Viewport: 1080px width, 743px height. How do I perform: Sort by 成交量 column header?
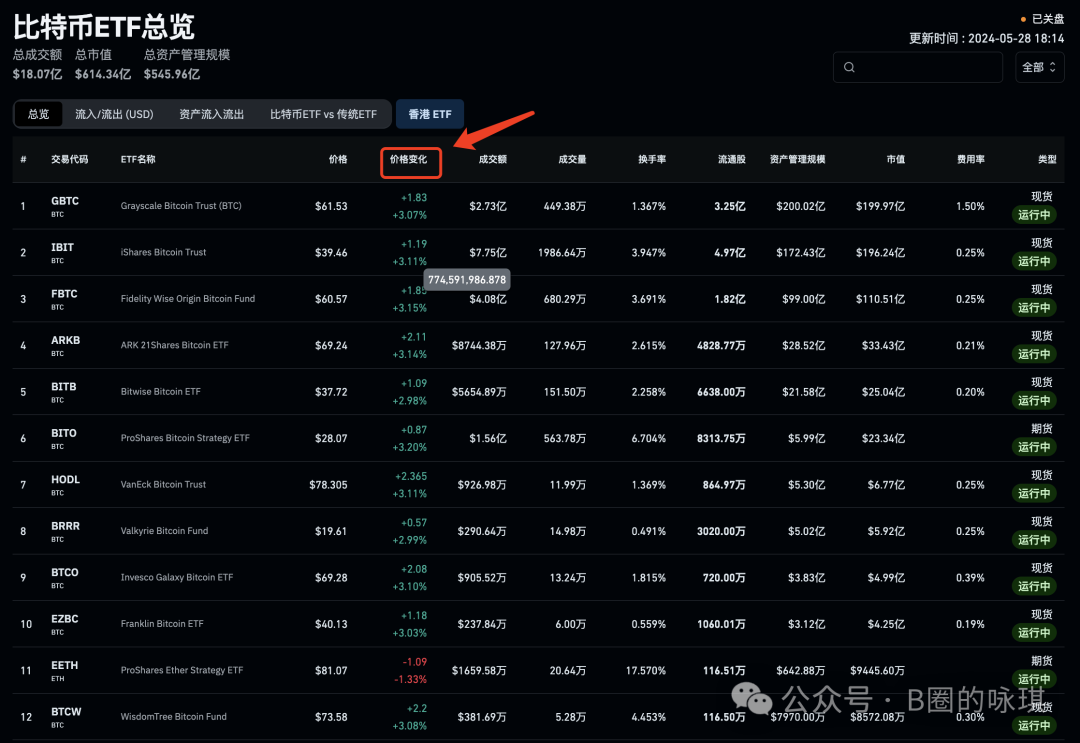572,160
